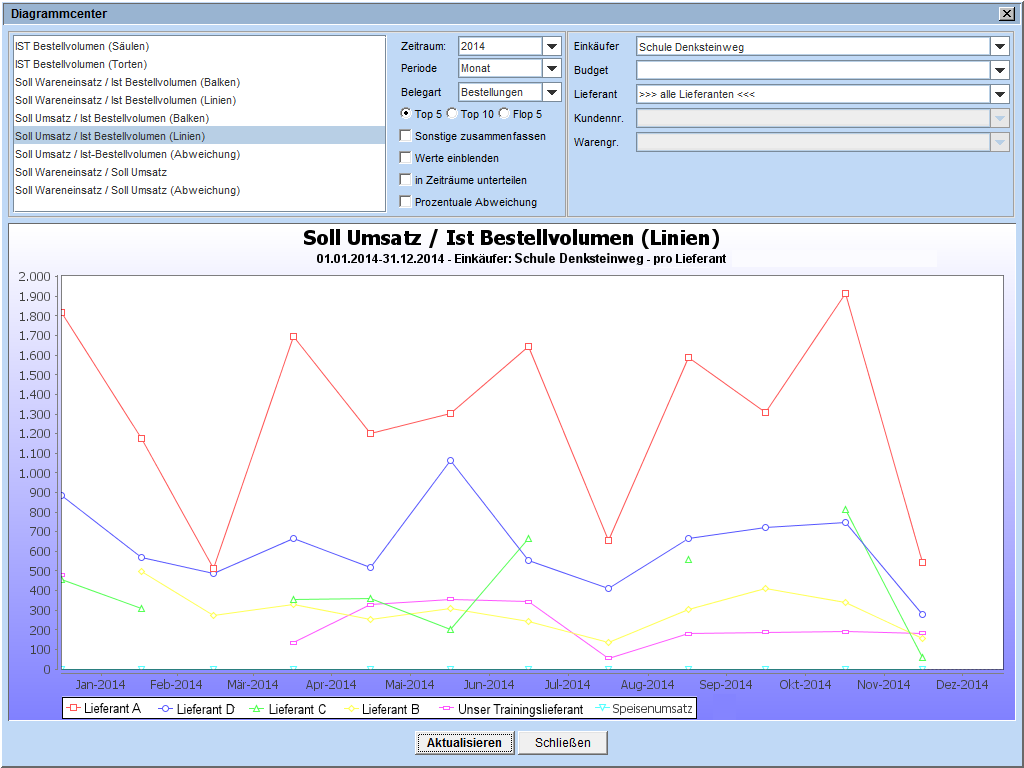Choose Soll Wareneinsatz / Soll Umsatz entry
This screenshot has width=1024, height=768.
coord(91,172)
